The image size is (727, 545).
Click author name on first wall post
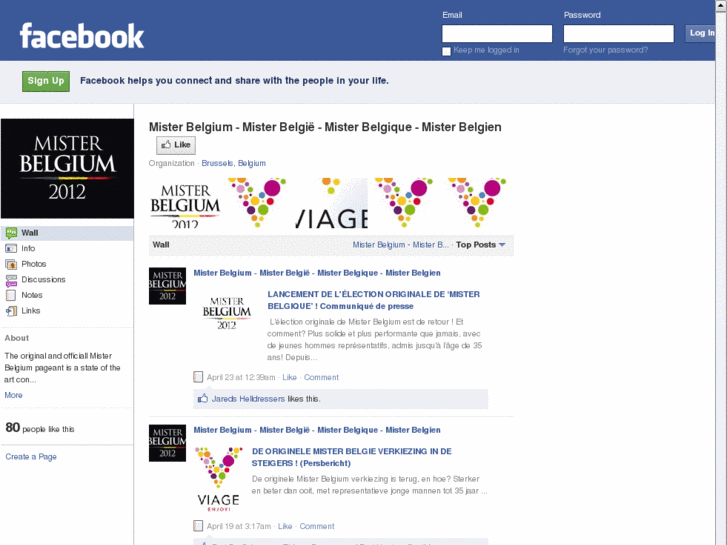(317, 273)
